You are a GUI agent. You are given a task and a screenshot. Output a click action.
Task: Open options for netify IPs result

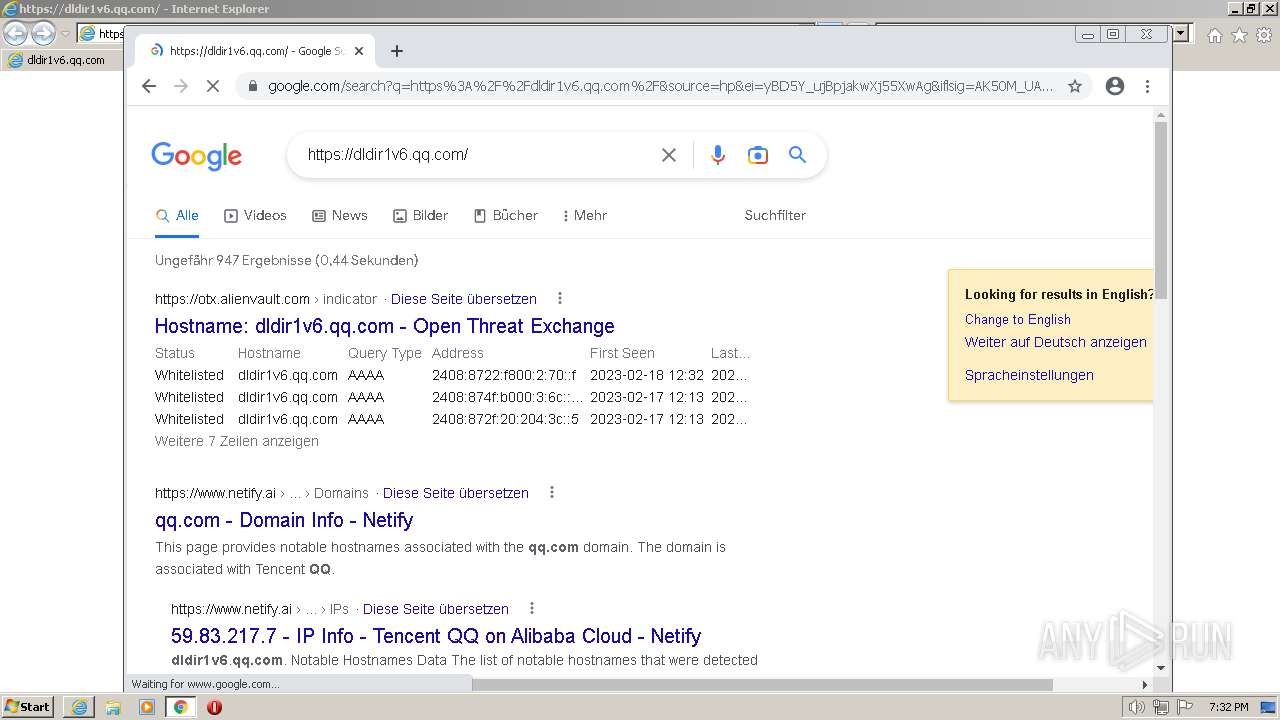click(x=532, y=608)
